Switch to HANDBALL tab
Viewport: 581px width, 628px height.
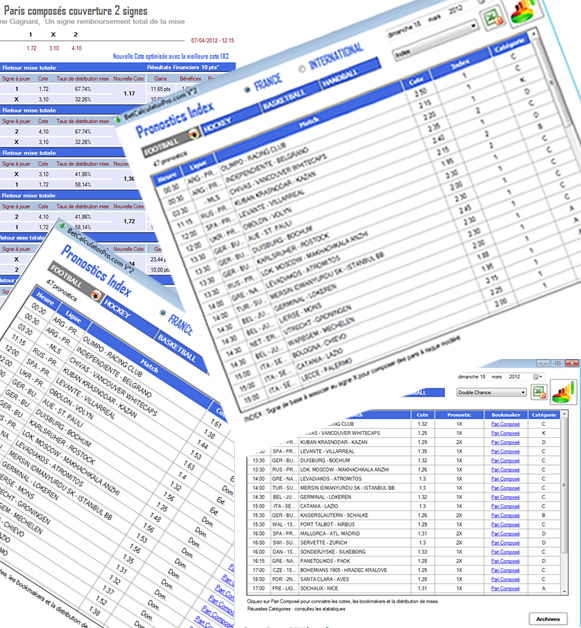349,74
